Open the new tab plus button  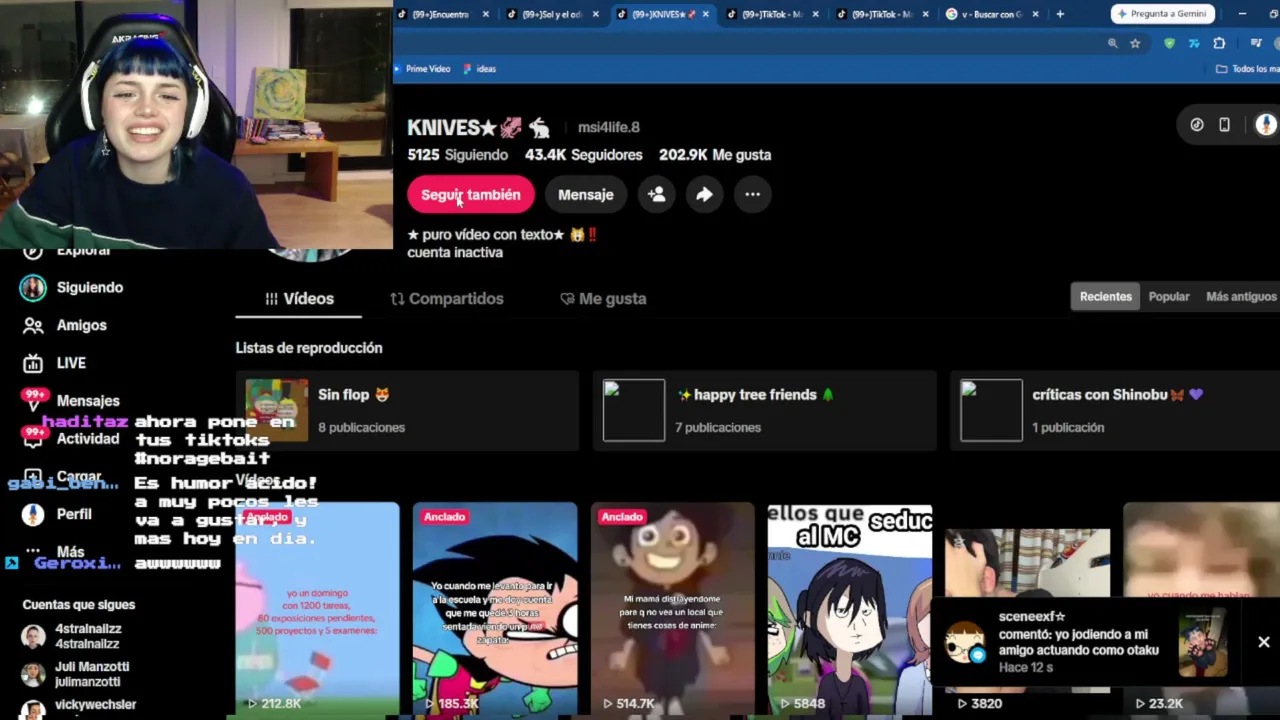[1060, 14]
